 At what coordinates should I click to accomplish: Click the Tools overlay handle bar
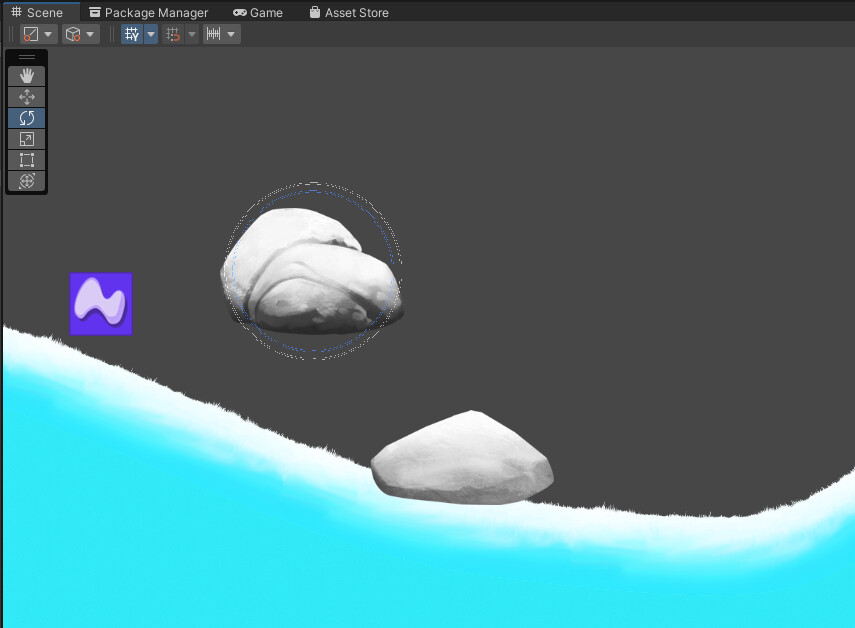coord(26,58)
